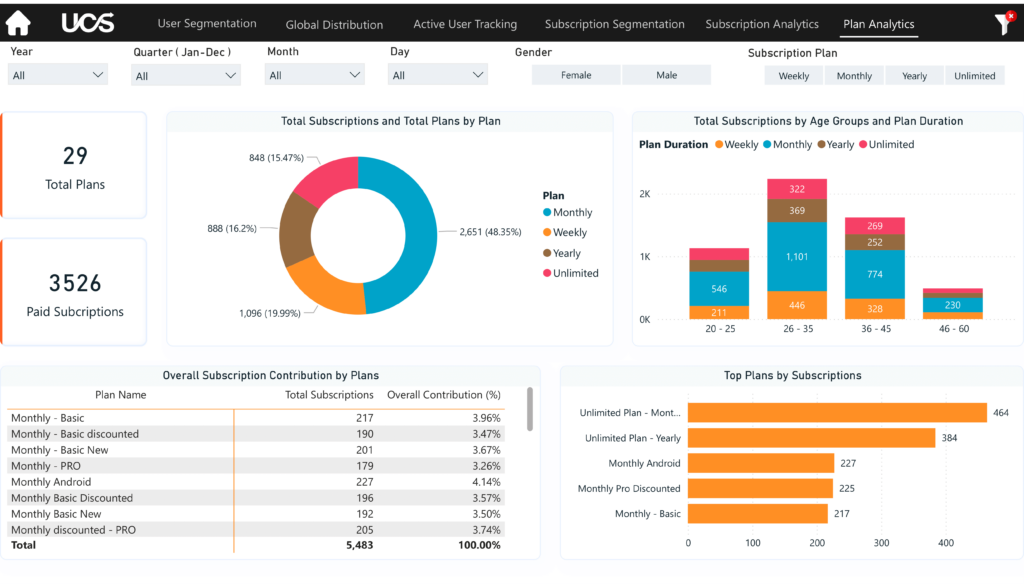
Task: Click the clear filters funnel icon
Action: click(x=1003, y=24)
